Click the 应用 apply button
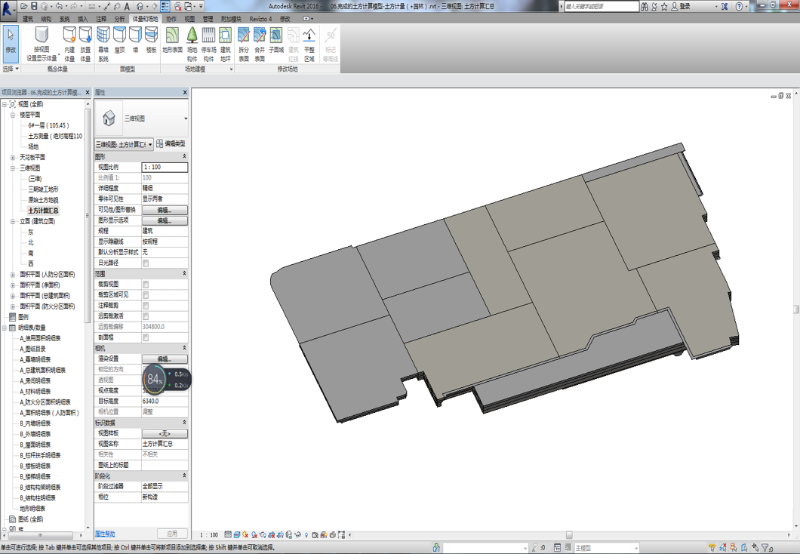This screenshot has width=800, height=554. [x=172, y=534]
